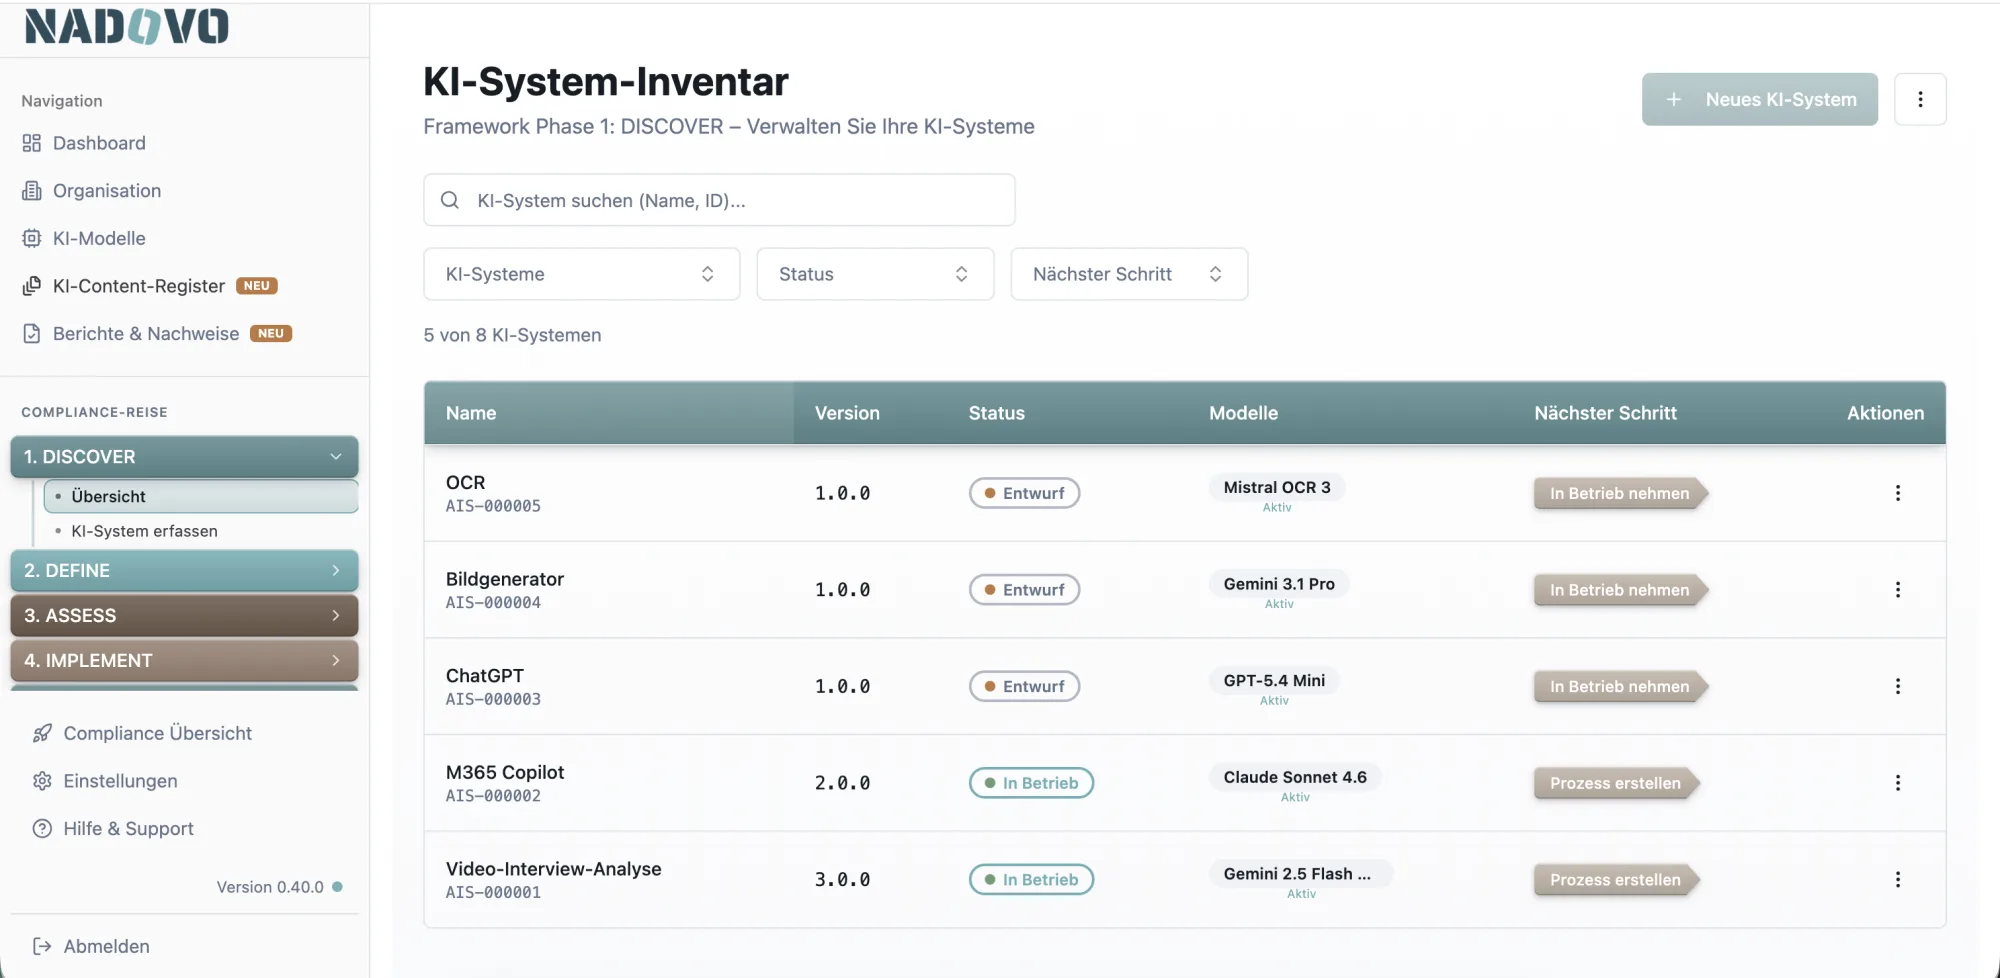Click the AIS-000005 system ID
Screen dimensions: 2000x978
(493, 506)
